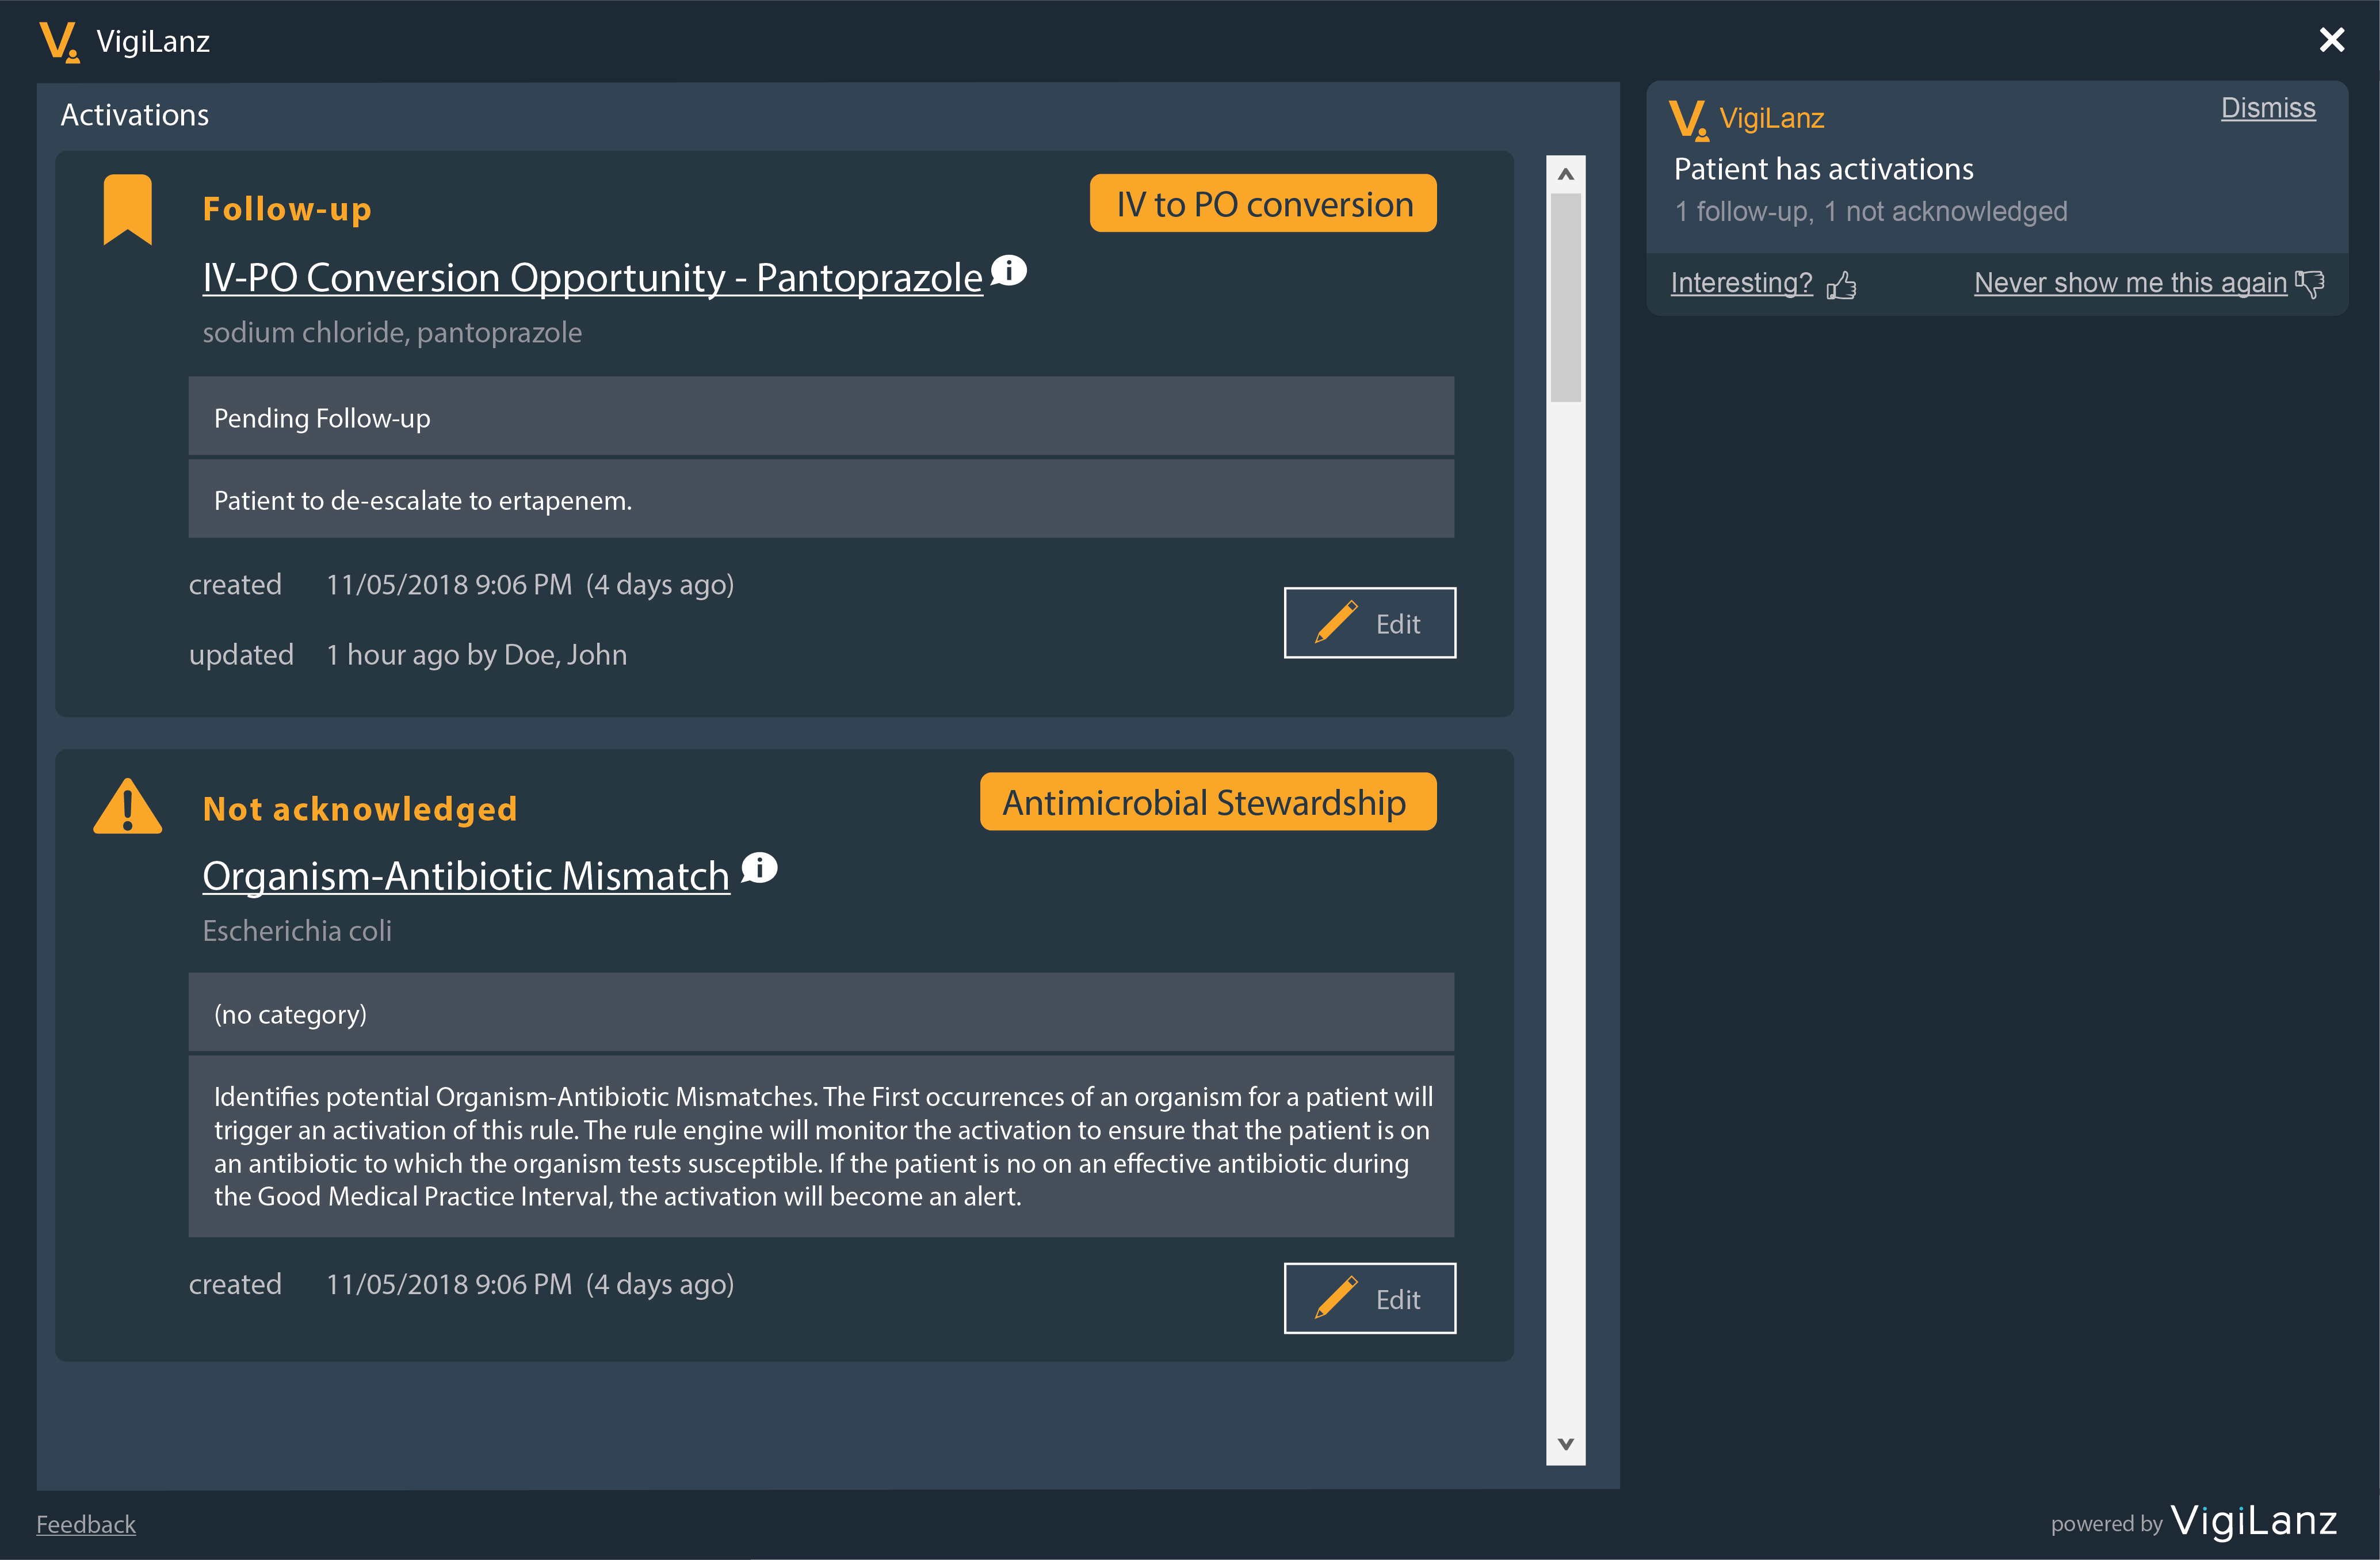The height and width of the screenshot is (1560, 2380).
Task: Click the thumbs up icon next to Interesting?
Action: click(1841, 285)
